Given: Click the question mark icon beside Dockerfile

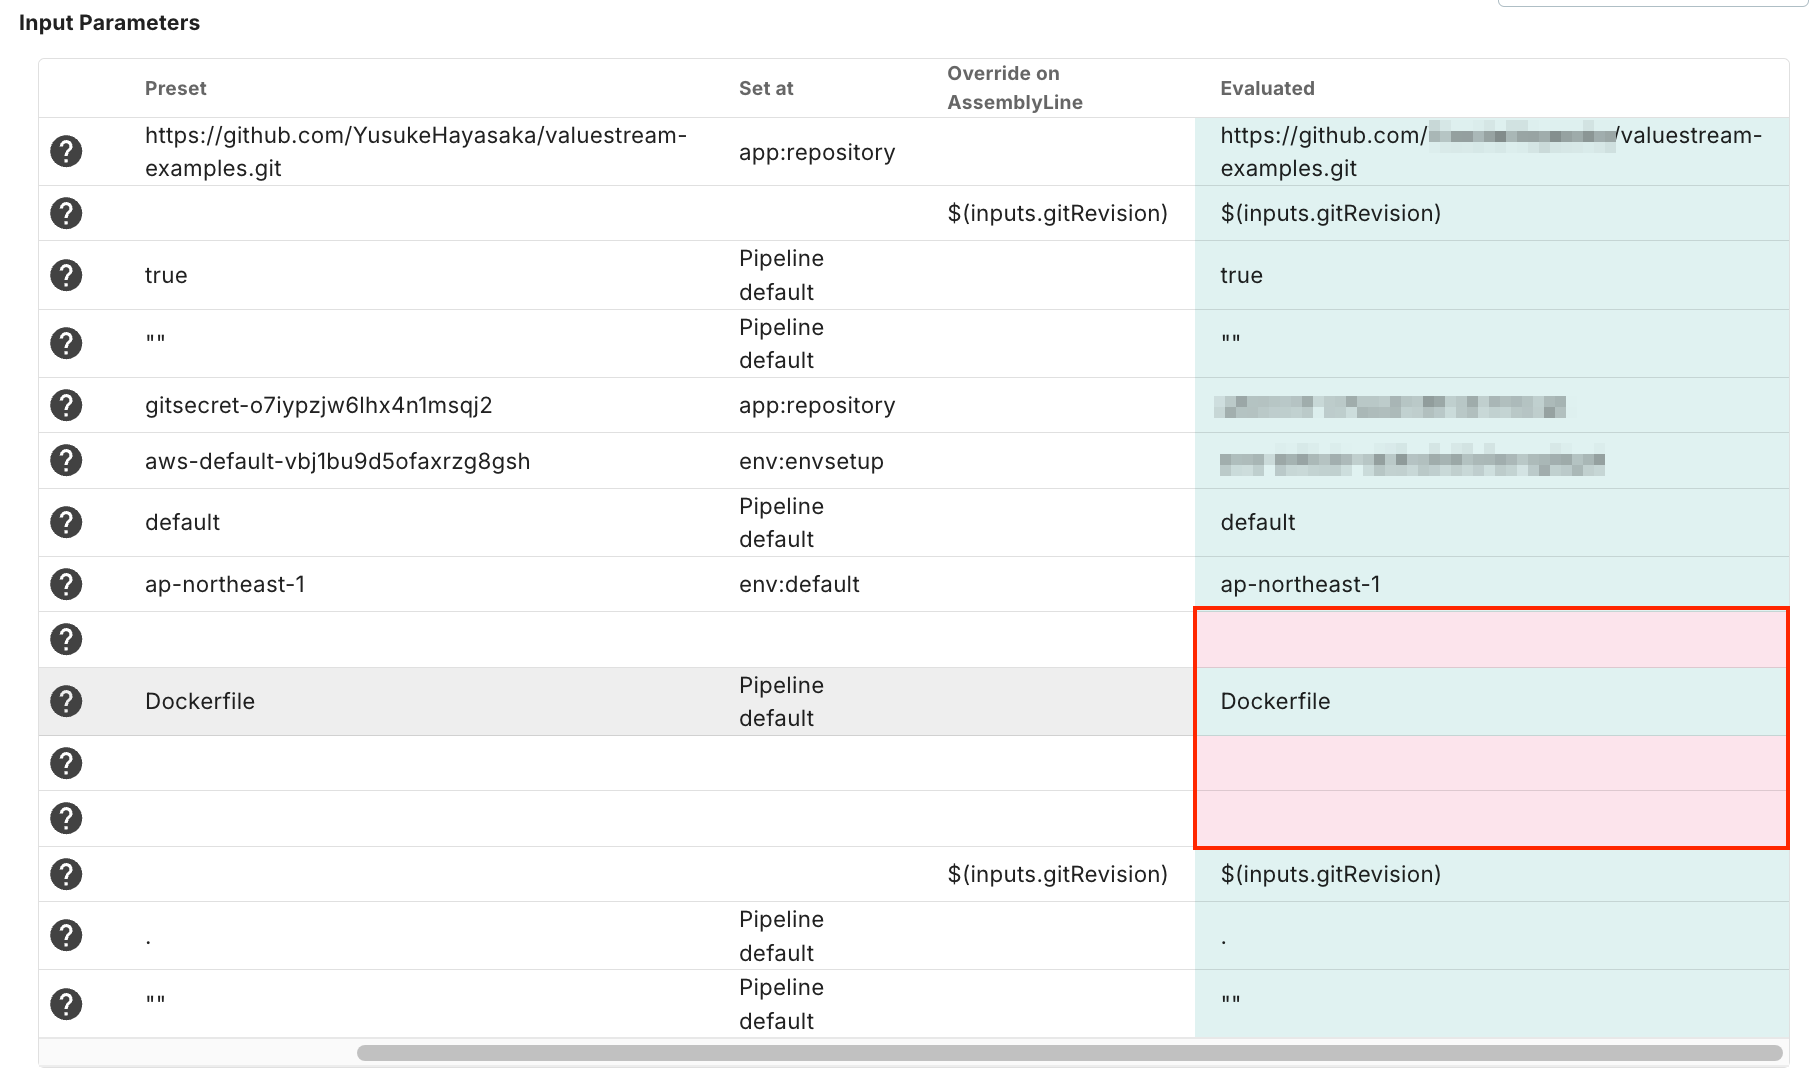Looking at the screenshot, I should (66, 701).
